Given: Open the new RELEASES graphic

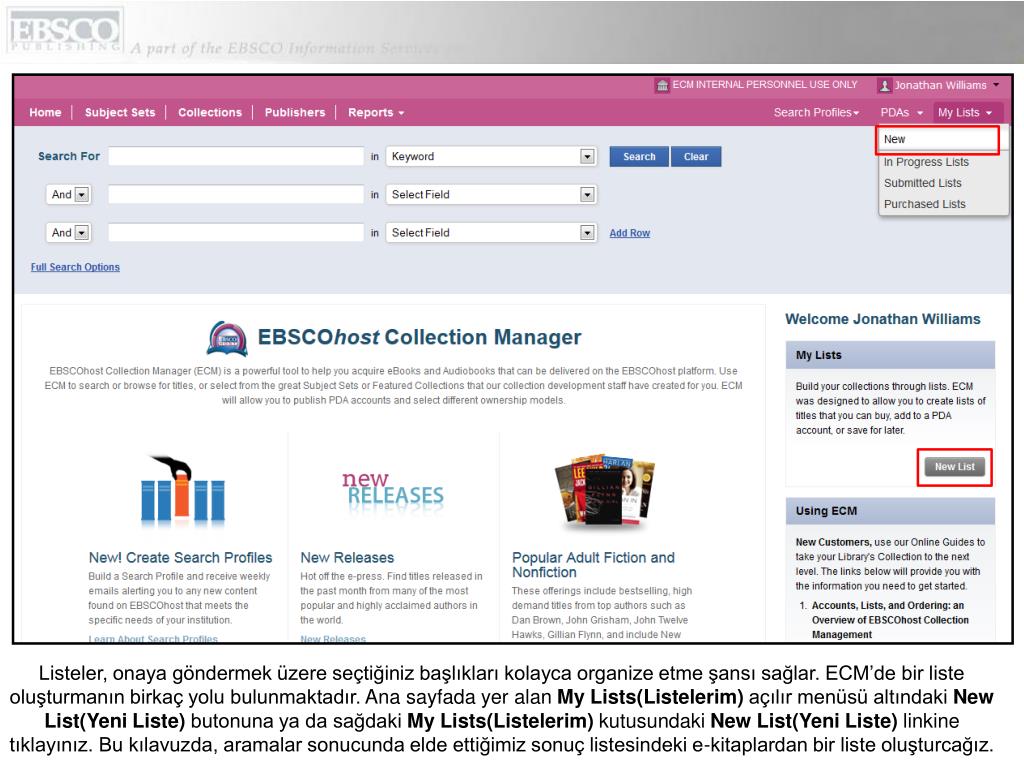Looking at the screenshot, I should click(x=392, y=490).
